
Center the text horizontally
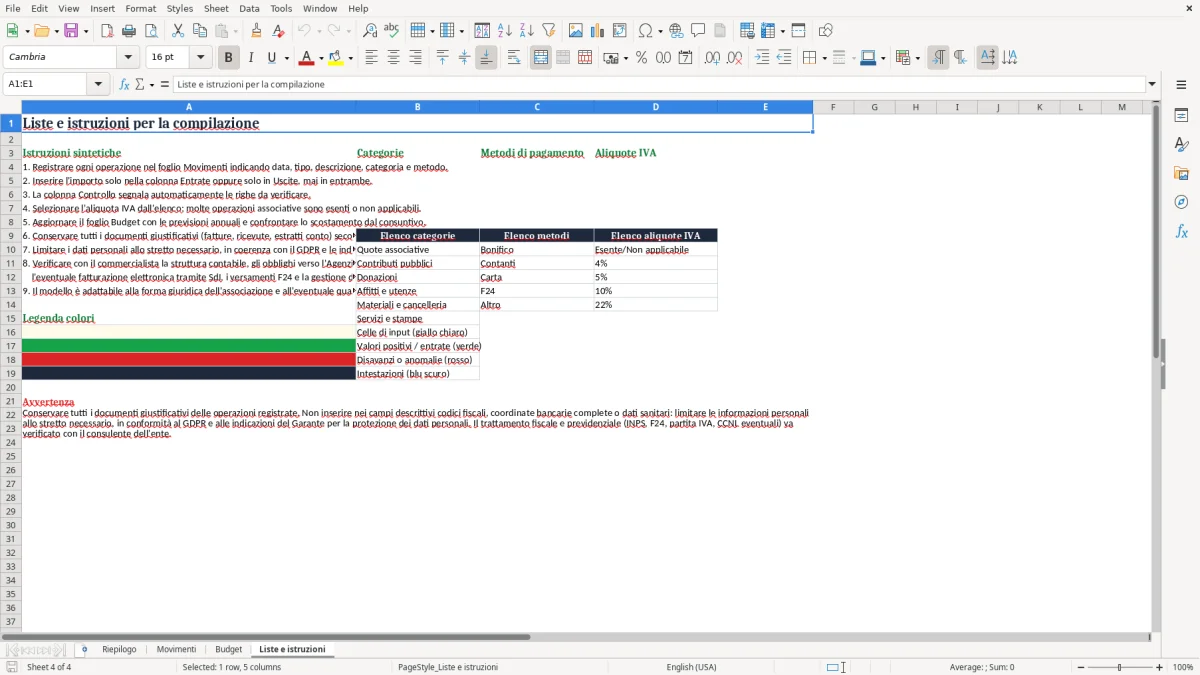394,58
